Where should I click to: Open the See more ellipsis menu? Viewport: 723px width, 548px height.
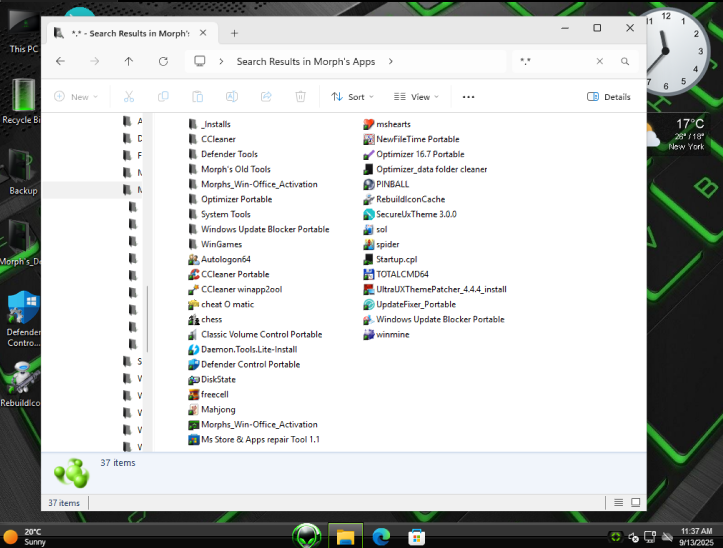468,97
